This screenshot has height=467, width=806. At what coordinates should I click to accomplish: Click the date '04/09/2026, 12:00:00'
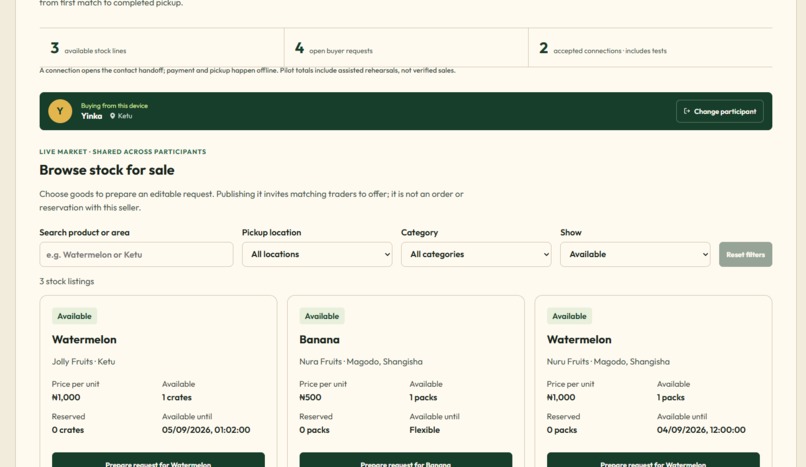pos(701,430)
